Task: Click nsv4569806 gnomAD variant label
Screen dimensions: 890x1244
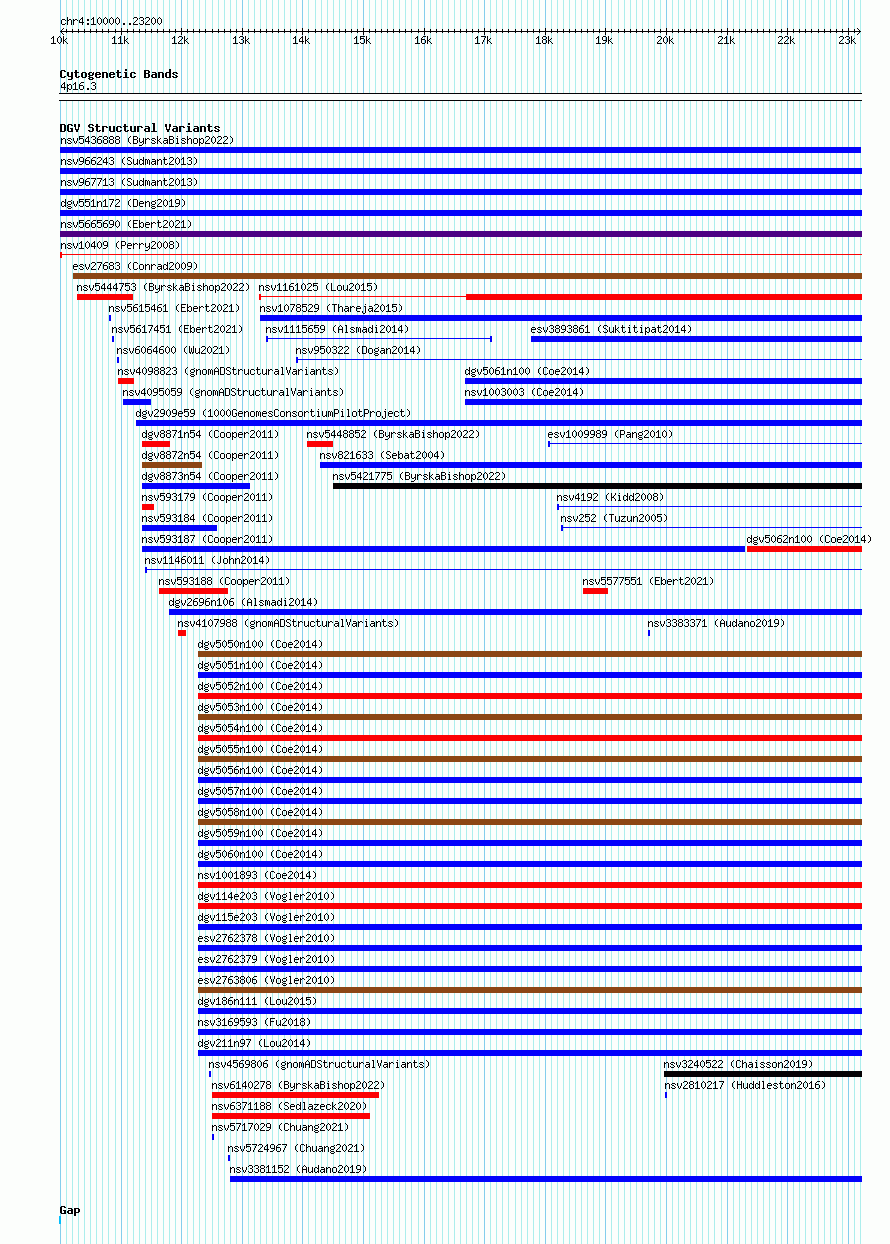Action: (319, 1064)
